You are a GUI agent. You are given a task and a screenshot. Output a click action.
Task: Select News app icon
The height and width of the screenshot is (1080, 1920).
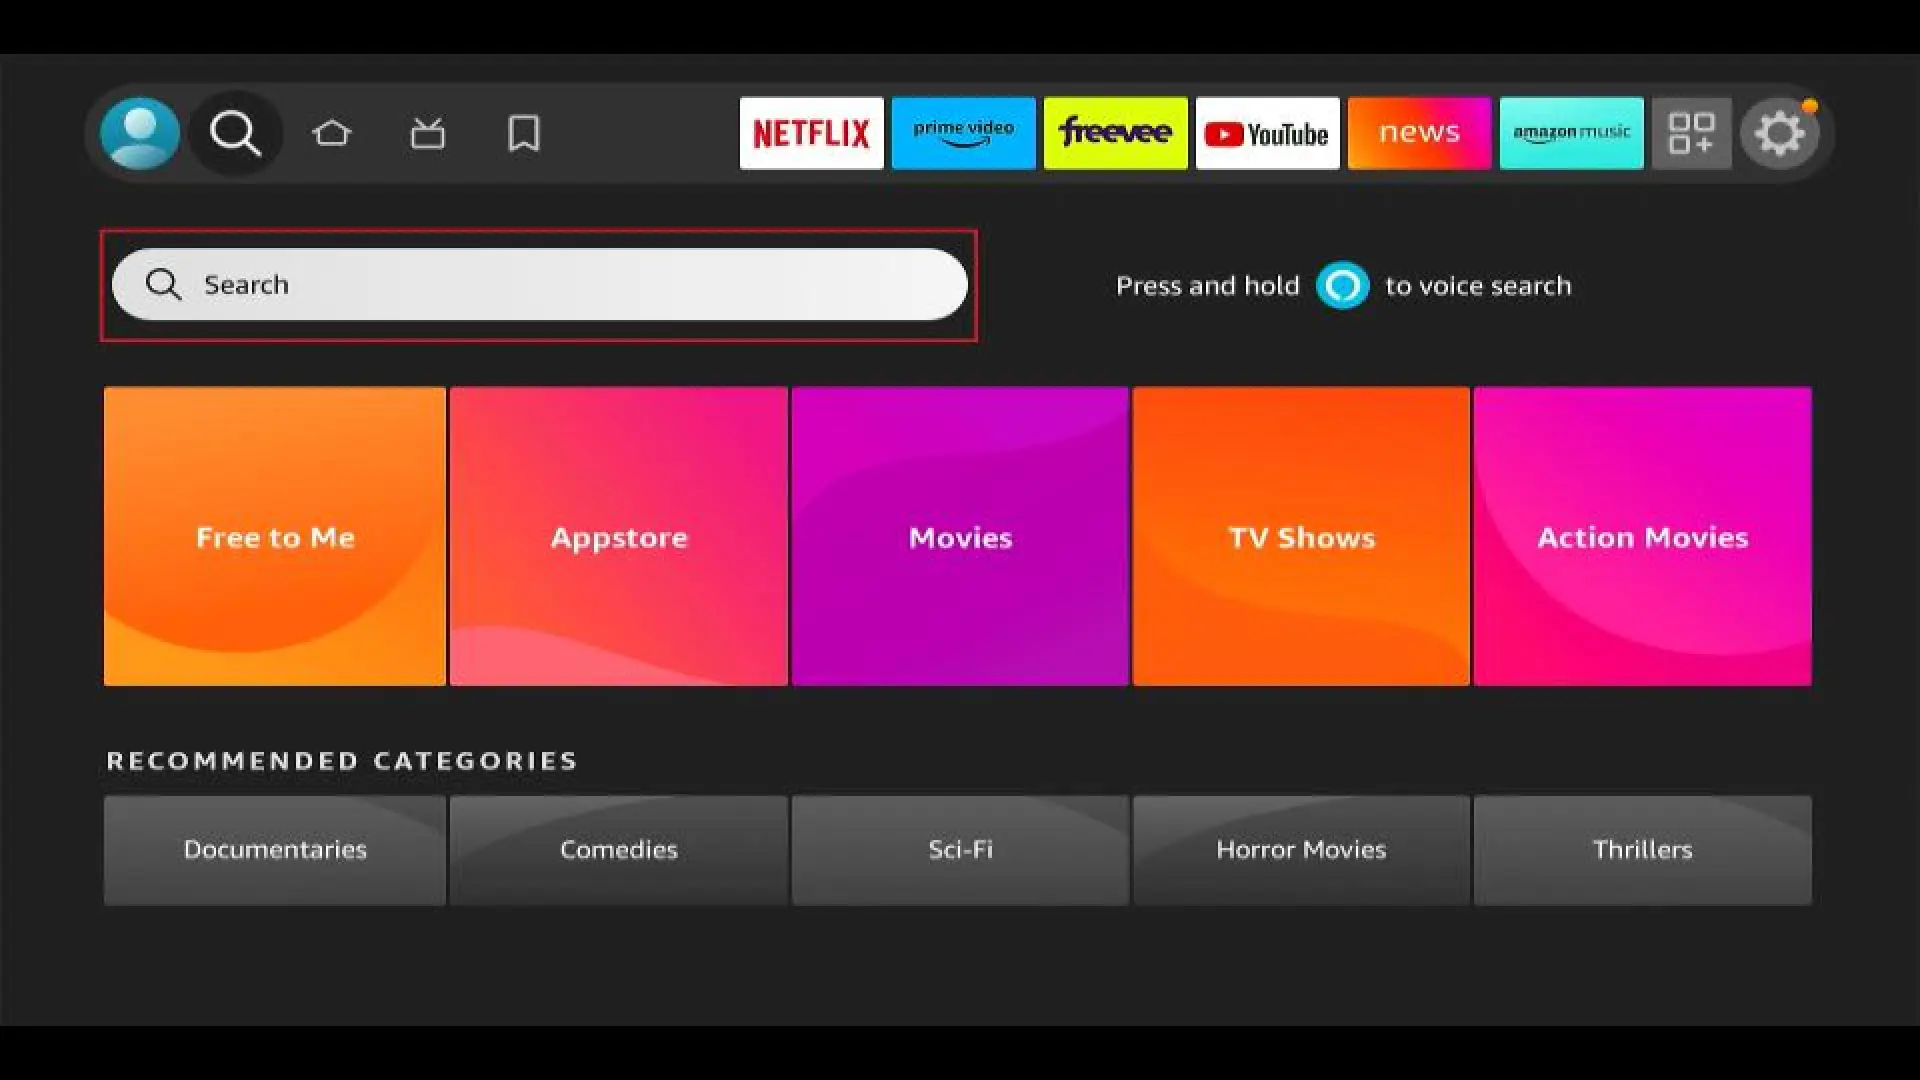pyautogui.click(x=1419, y=132)
